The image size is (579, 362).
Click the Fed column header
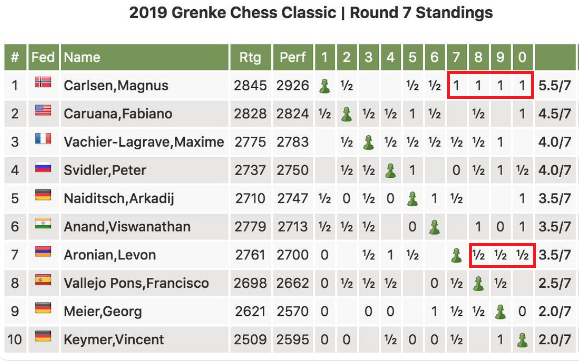coord(43,57)
